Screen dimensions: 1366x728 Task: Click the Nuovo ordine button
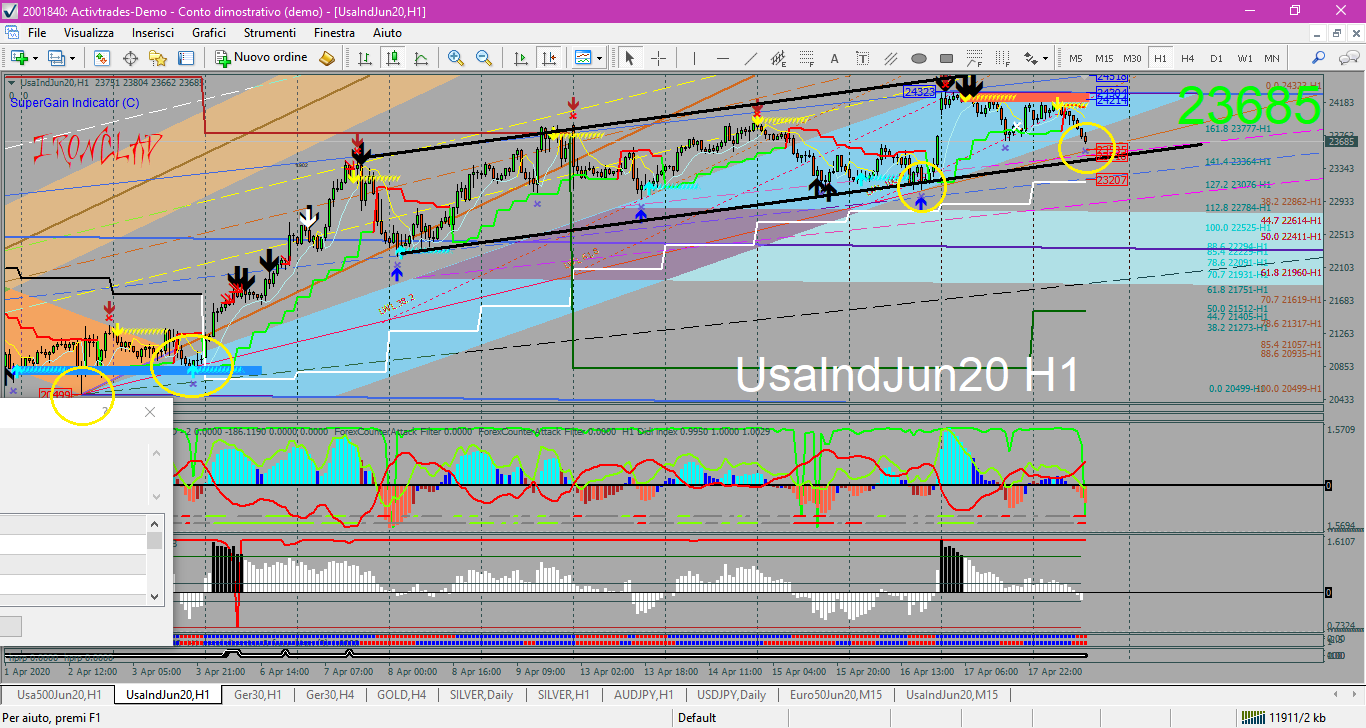(262, 58)
